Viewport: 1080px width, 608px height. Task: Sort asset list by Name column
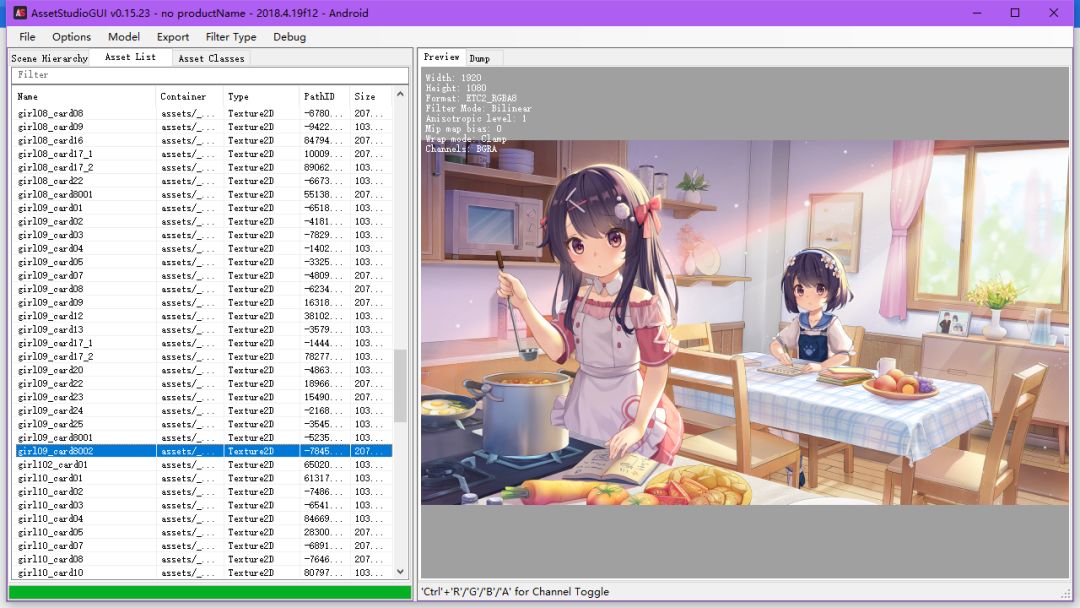83,96
